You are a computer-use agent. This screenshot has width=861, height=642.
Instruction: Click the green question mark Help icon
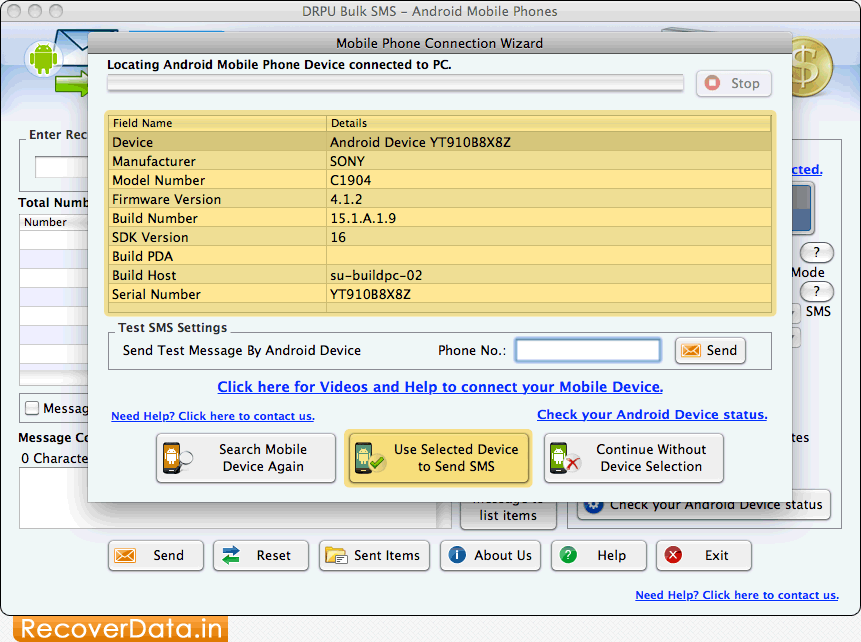pos(568,555)
